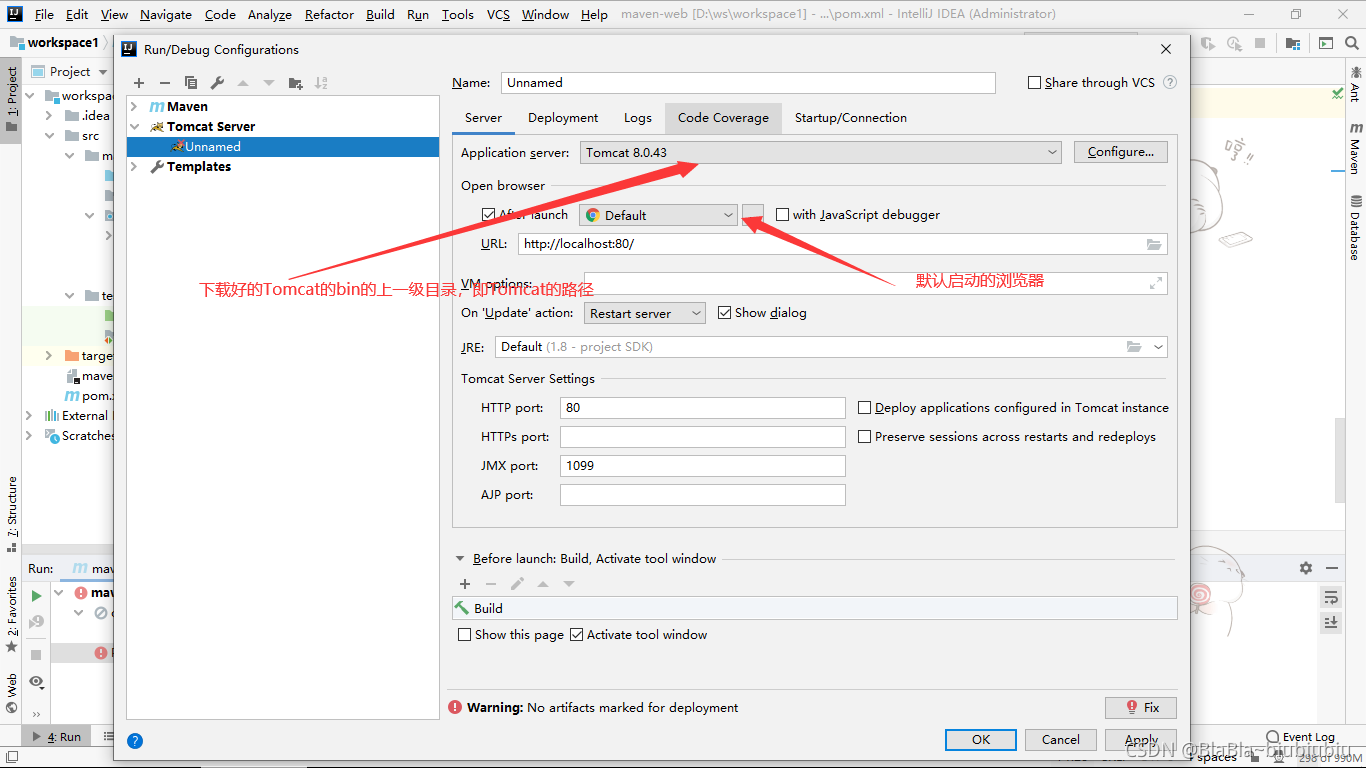Open Search Everywhere magnifier icon

pos(1352,43)
